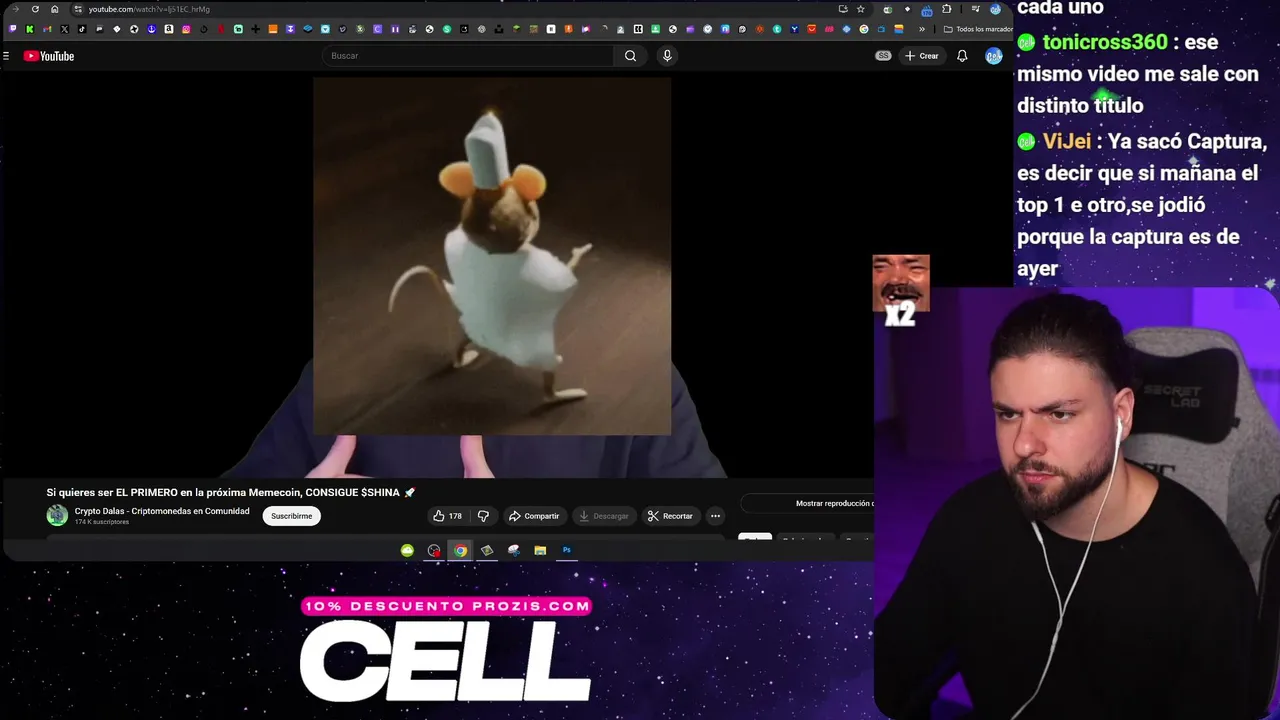Open the Snipping Tool taskbar icon
This screenshot has width=1280, height=720.
pos(513,550)
